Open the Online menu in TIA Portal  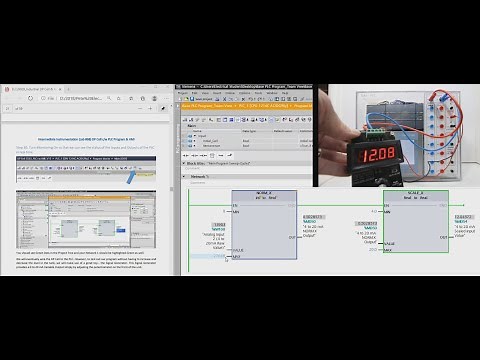coord(230,93)
